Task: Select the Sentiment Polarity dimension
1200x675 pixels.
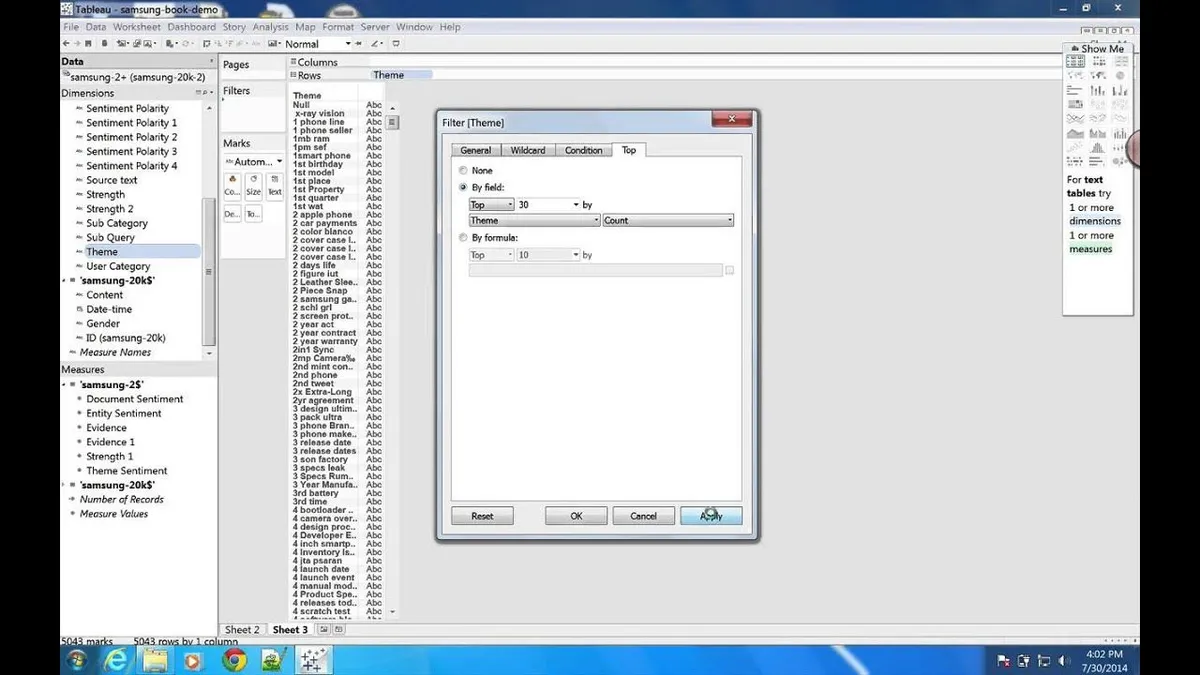Action: (x=127, y=108)
